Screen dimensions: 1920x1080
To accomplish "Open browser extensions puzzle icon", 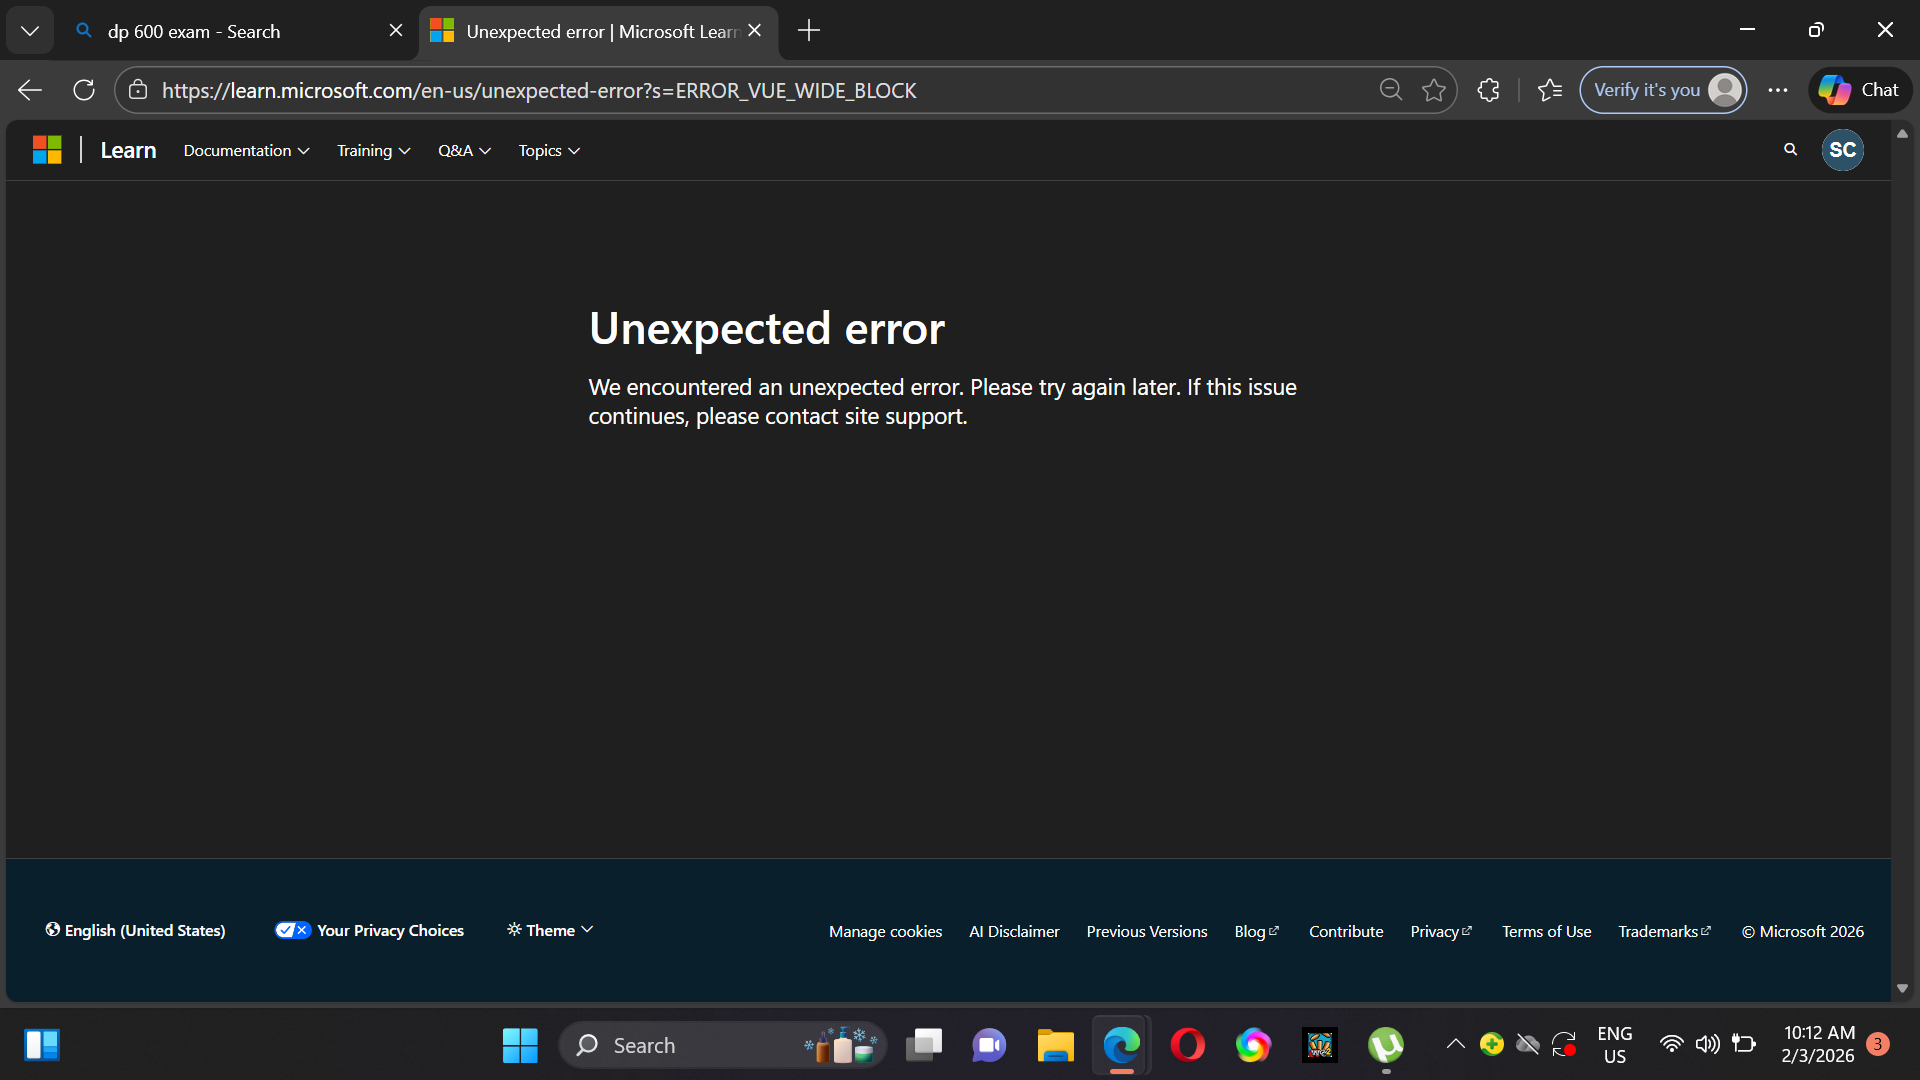I will pyautogui.click(x=1488, y=90).
